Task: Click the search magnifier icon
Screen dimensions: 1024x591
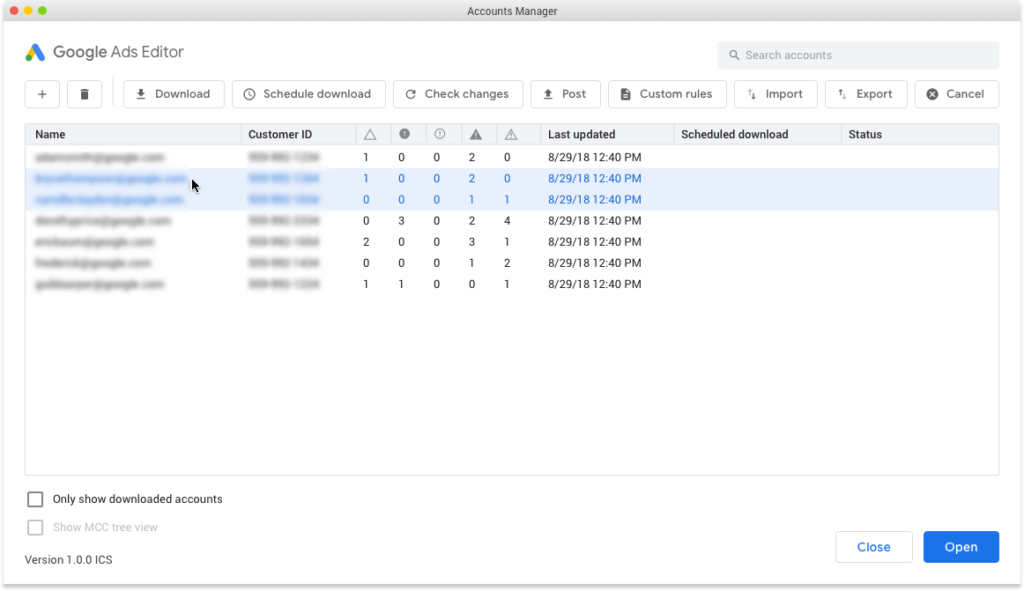Action: pyautogui.click(x=734, y=56)
